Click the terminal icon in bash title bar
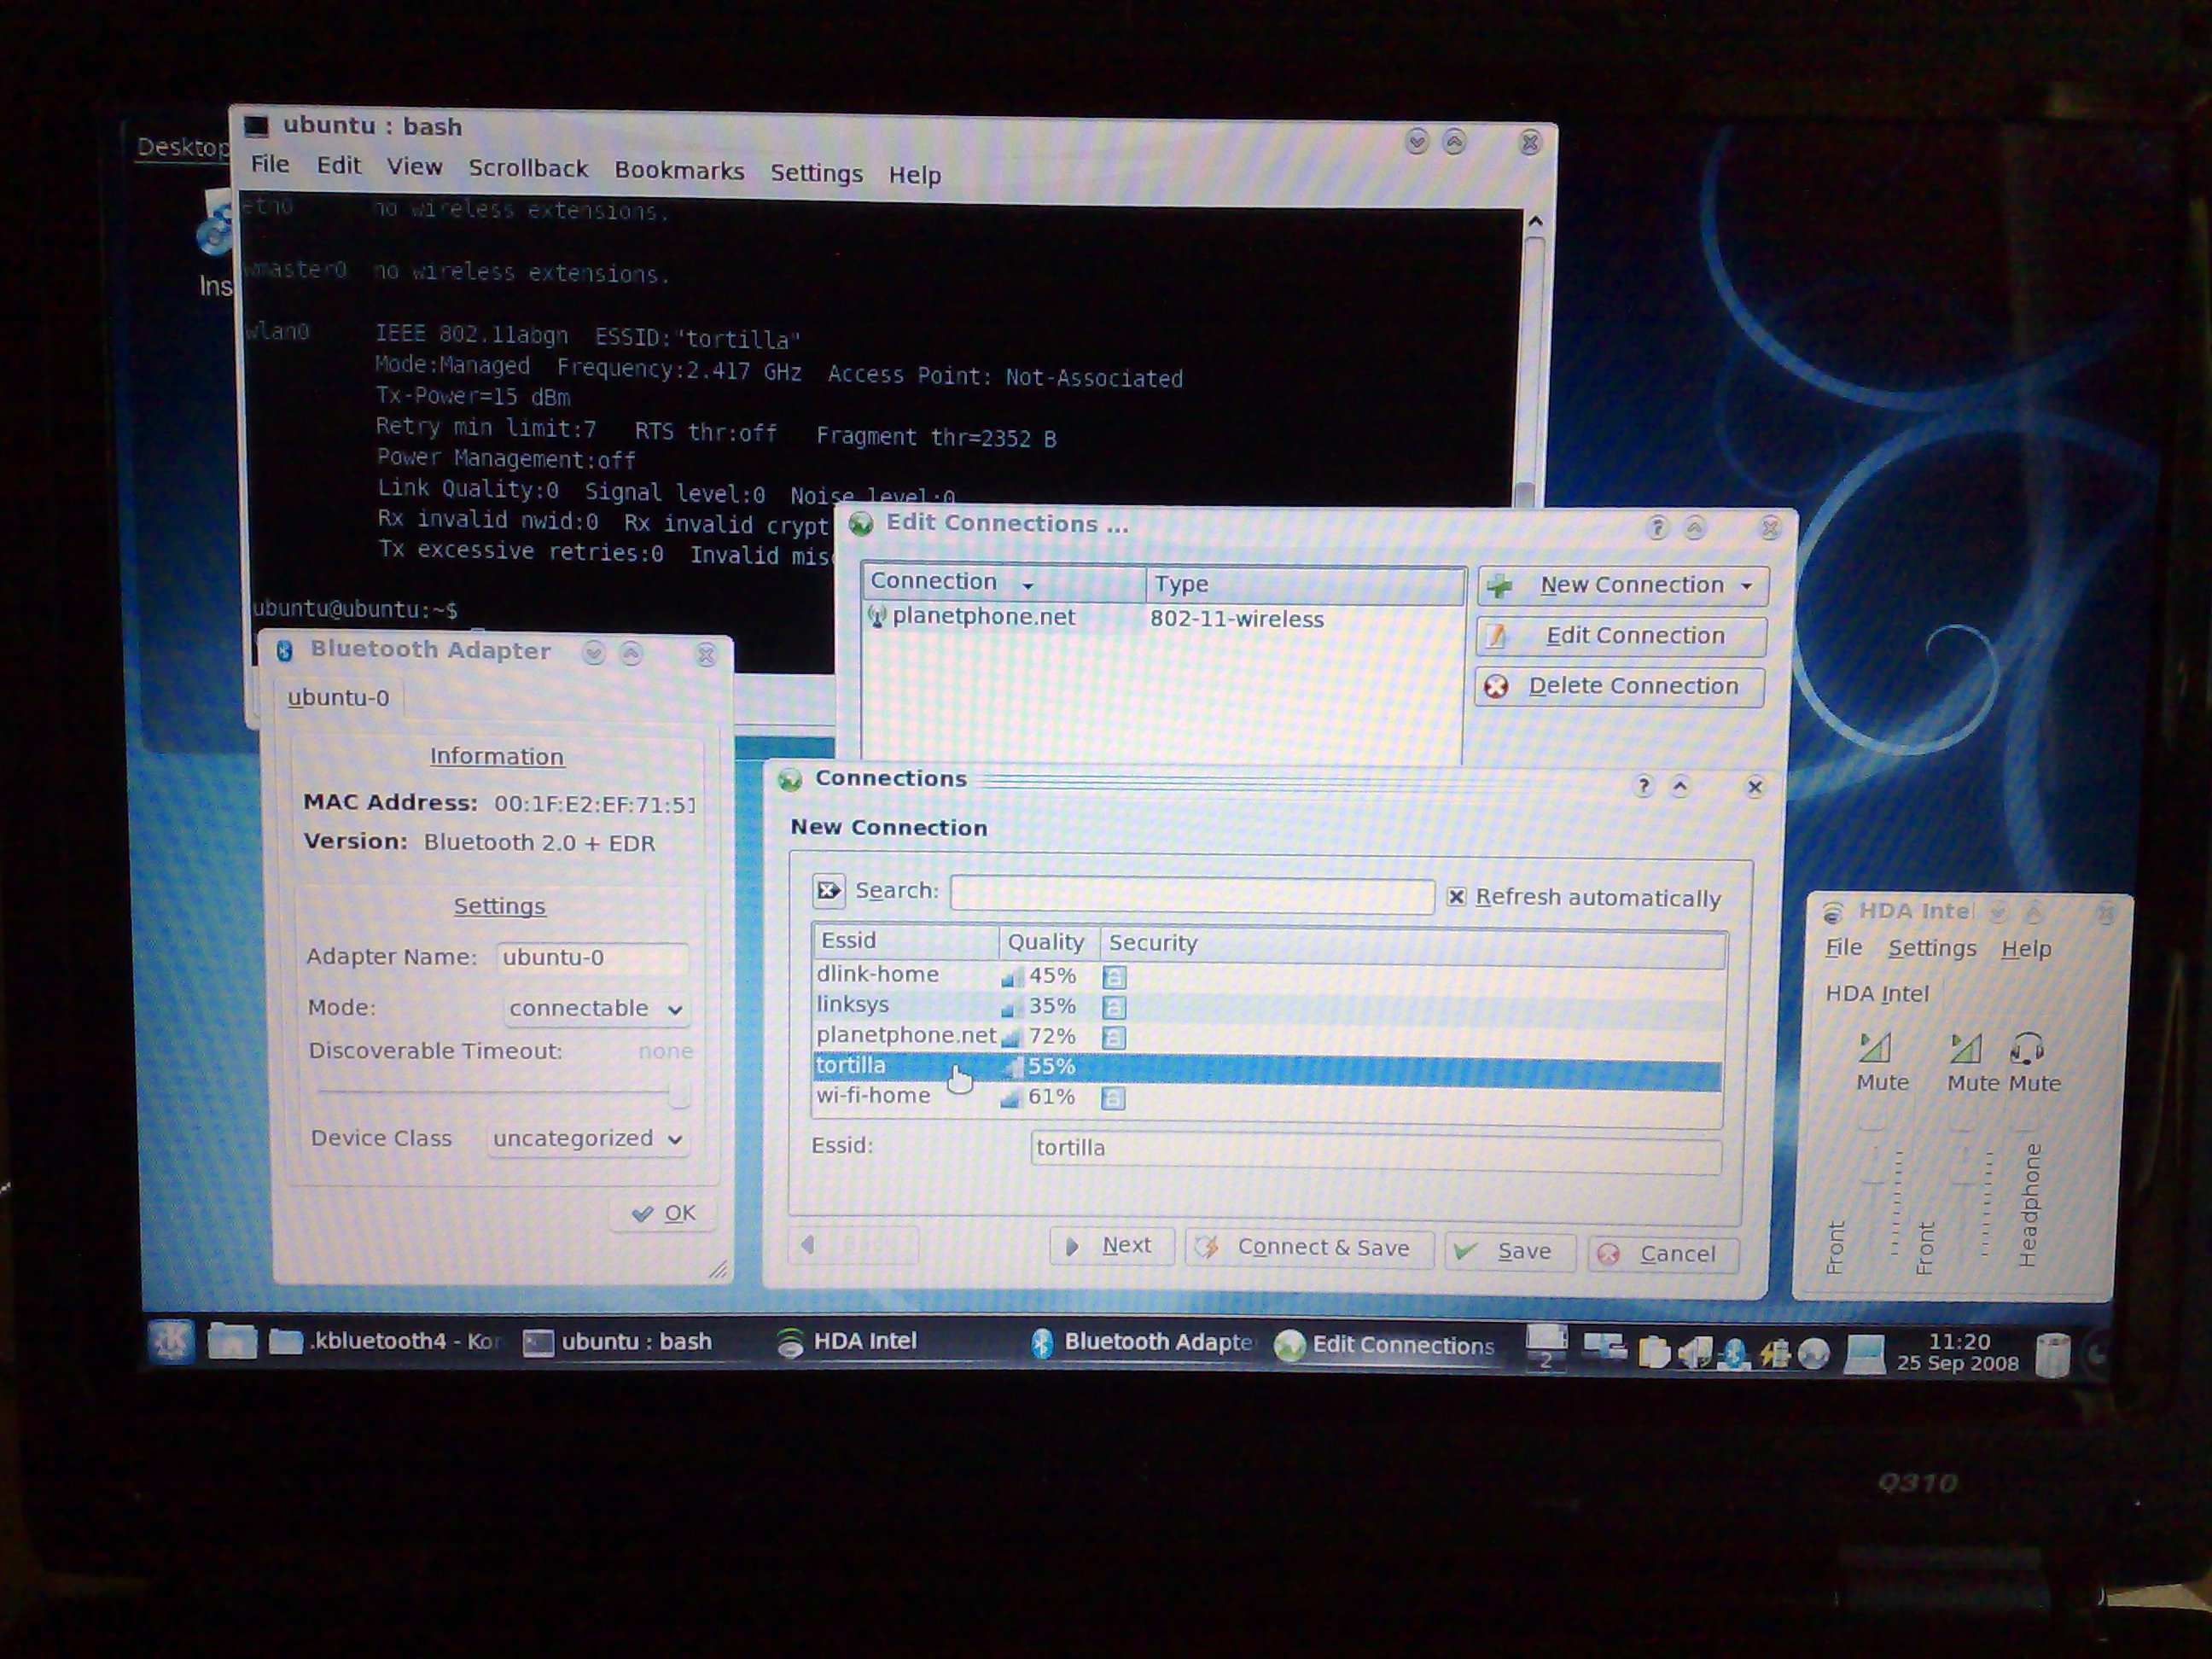This screenshot has height=1659, width=2212. click(x=257, y=126)
